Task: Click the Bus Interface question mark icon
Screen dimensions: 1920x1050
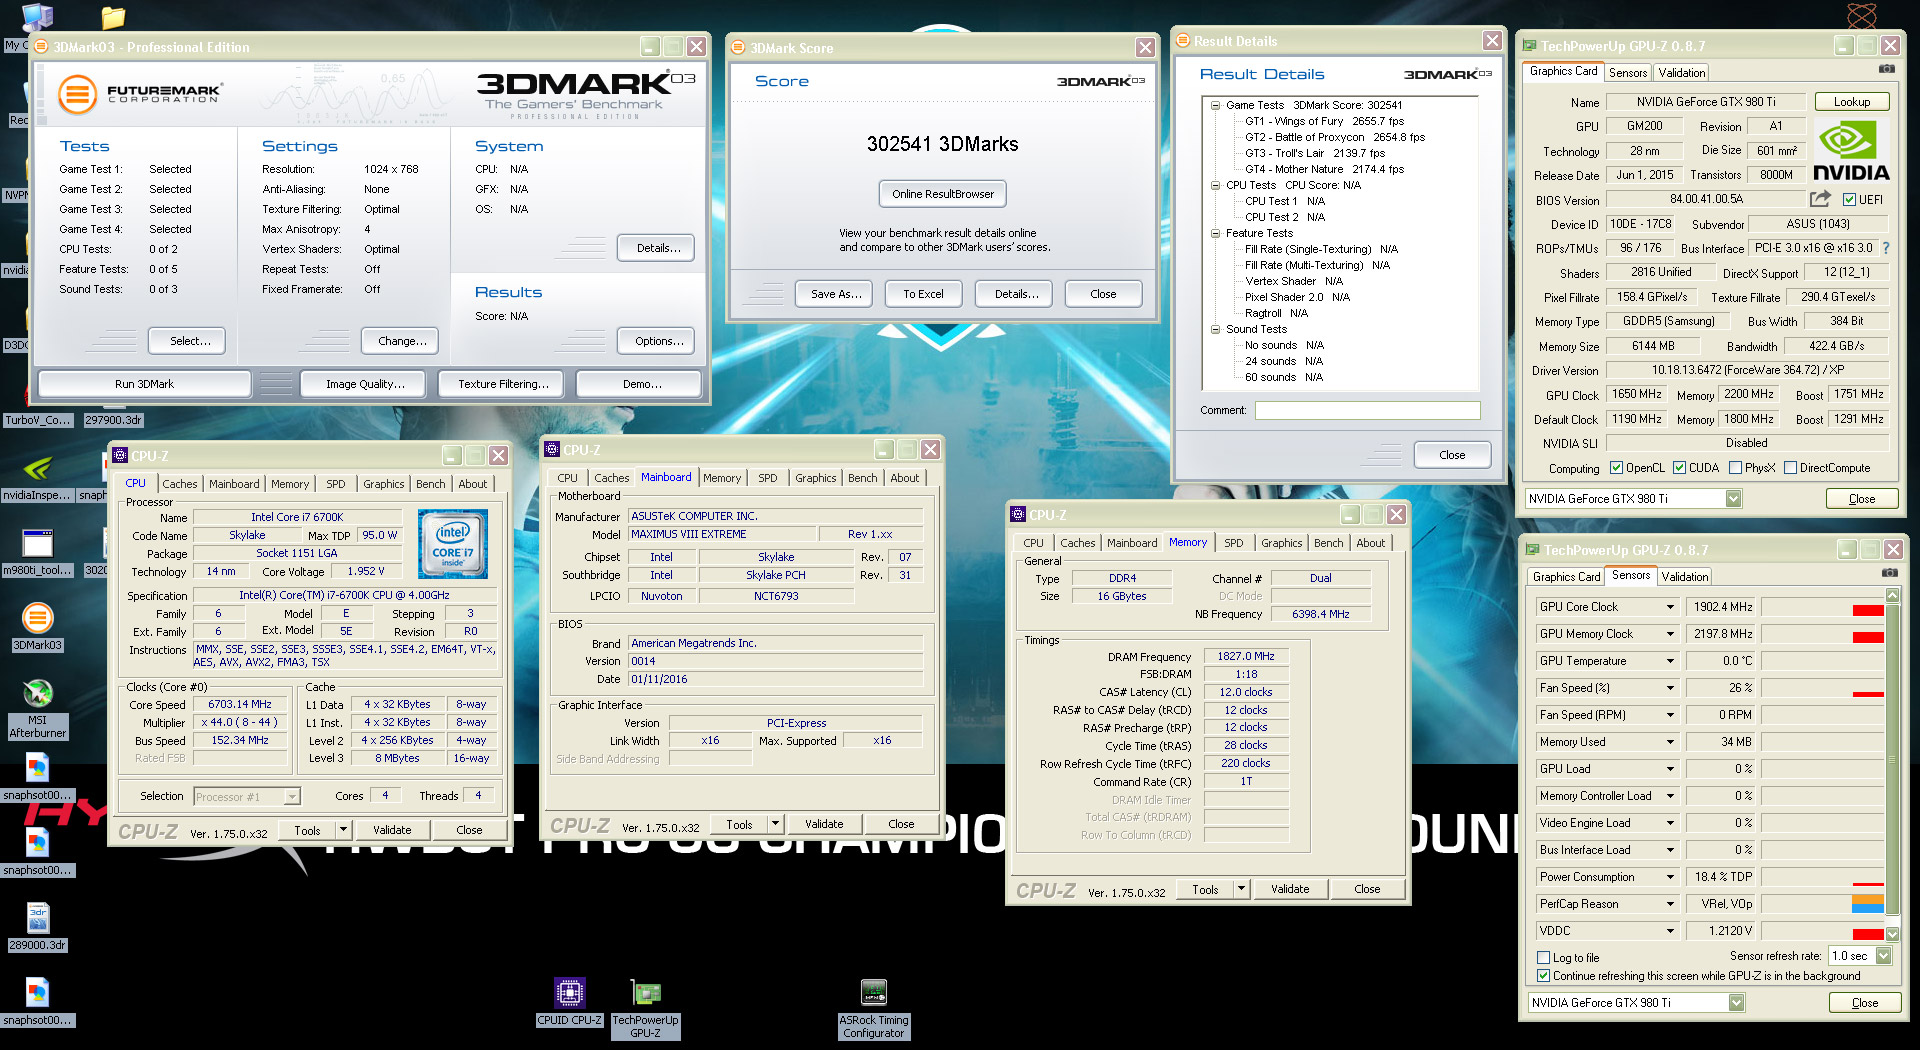Action: [1886, 248]
